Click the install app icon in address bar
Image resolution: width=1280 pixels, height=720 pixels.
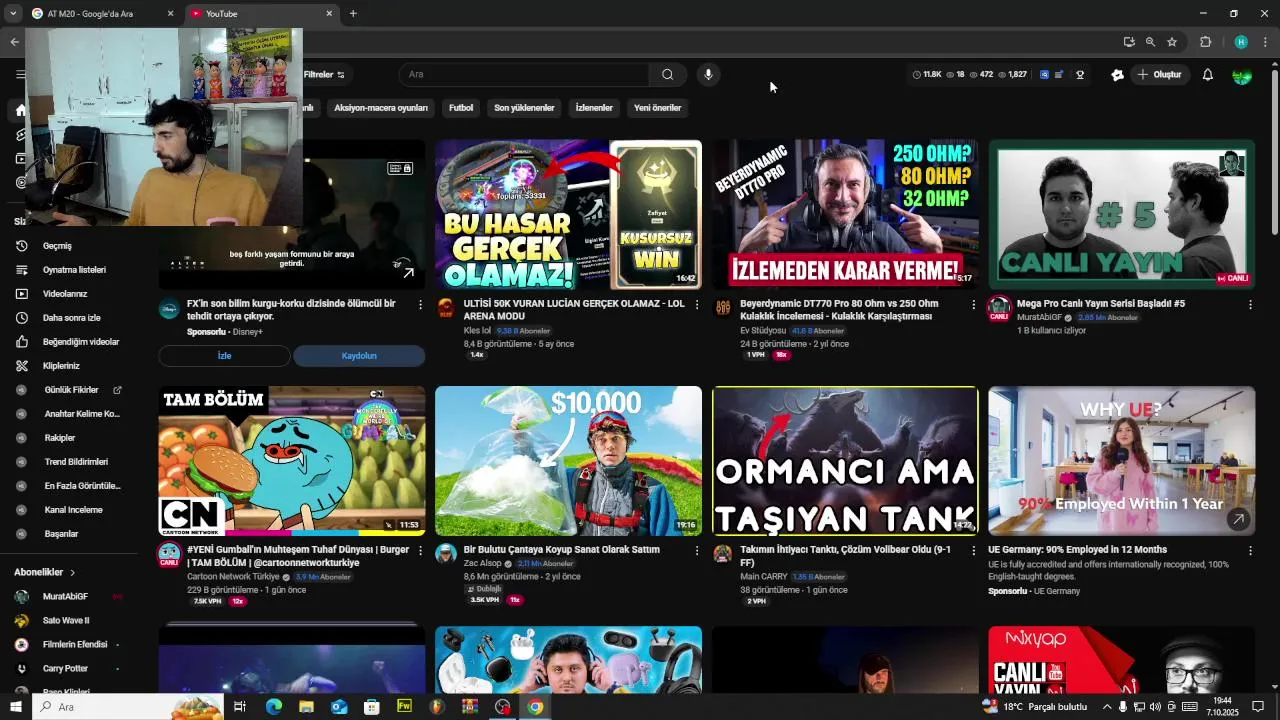tap(1129, 42)
